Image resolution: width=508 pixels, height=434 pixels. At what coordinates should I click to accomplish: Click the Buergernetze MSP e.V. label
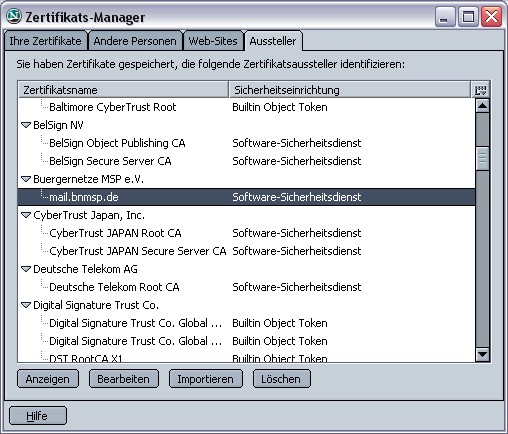(x=88, y=179)
